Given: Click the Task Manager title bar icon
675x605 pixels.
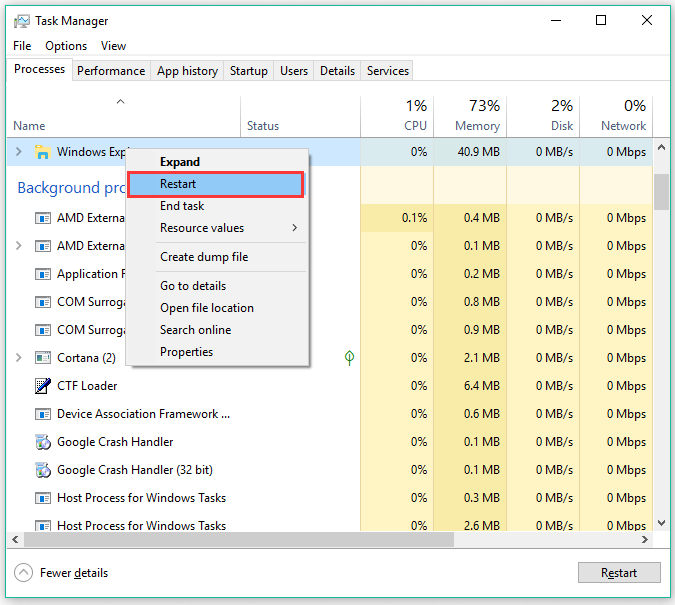Looking at the screenshot, I should tap(22, 21).
